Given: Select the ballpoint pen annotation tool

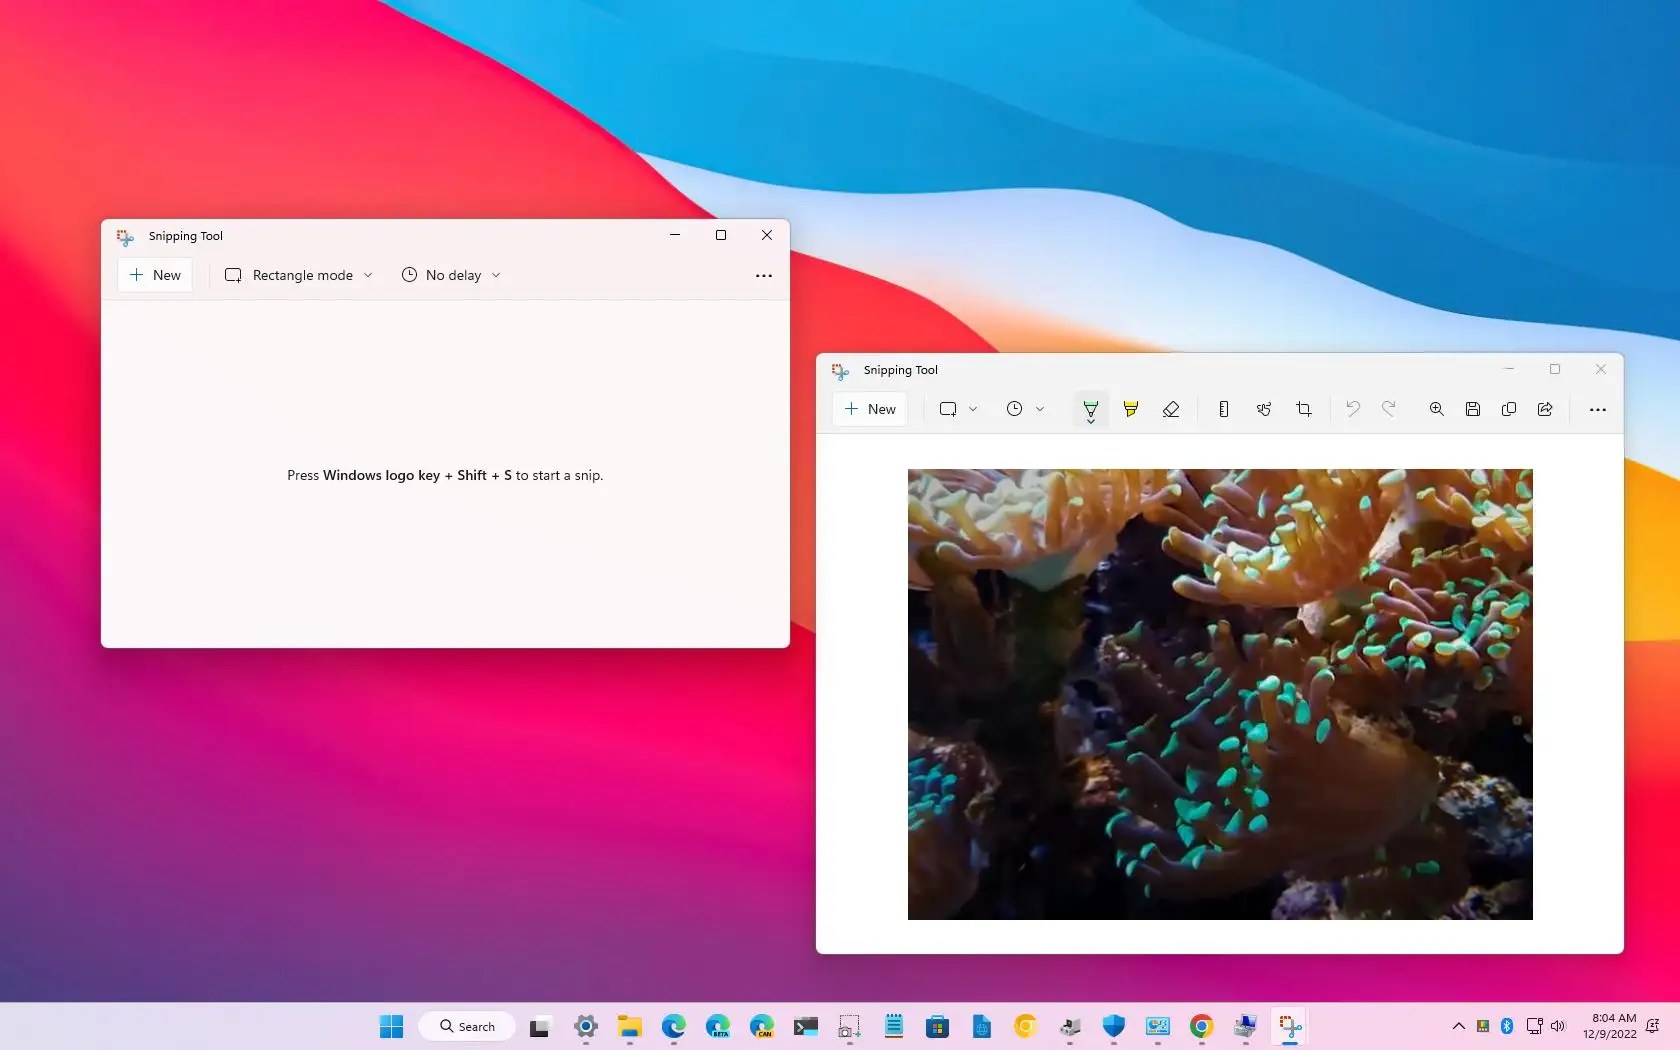Looking at the screenshot, I should pyautogui.click(x=1091, y=409).
